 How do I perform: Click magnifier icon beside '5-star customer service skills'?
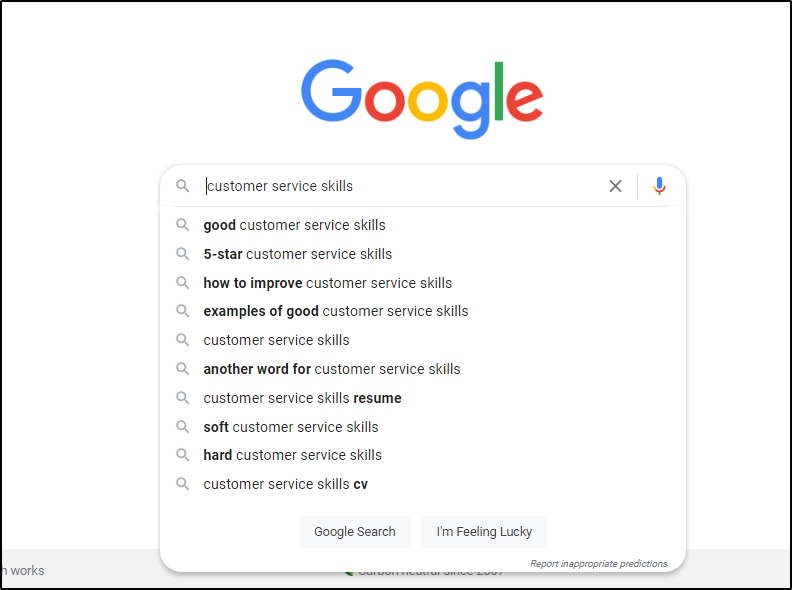pos(182,254)
